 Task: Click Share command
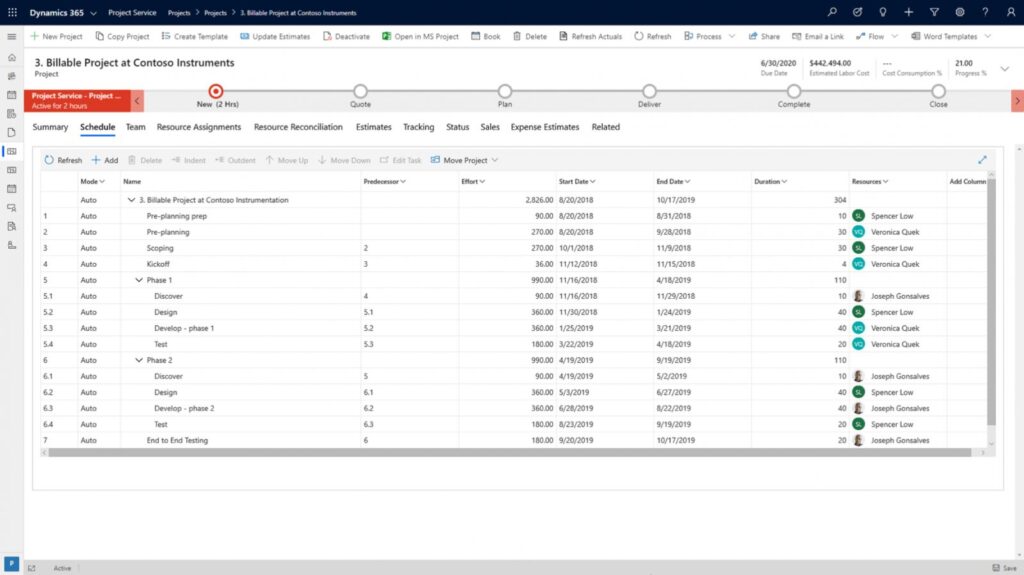pos(764,37)
